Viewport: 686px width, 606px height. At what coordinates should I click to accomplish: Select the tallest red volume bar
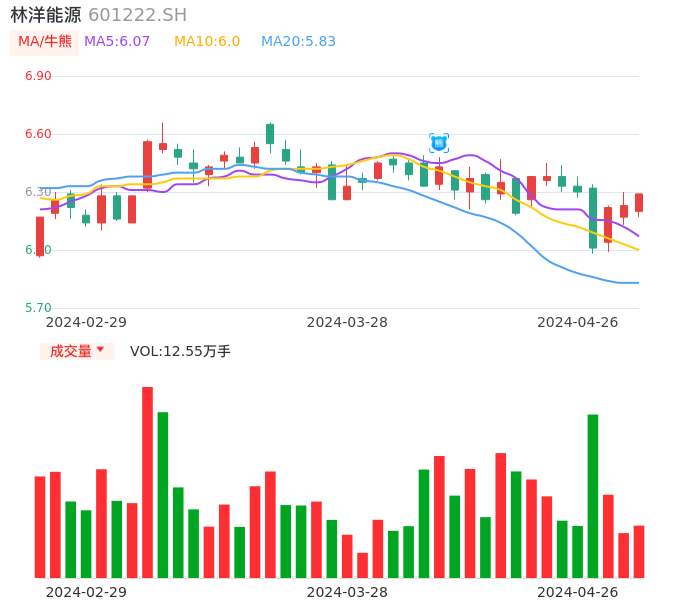pos(147,482)
